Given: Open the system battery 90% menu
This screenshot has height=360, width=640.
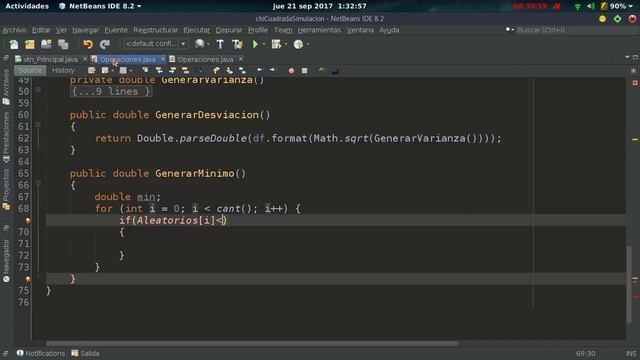Looking at the screenshot, I should [x=617, y=6].
